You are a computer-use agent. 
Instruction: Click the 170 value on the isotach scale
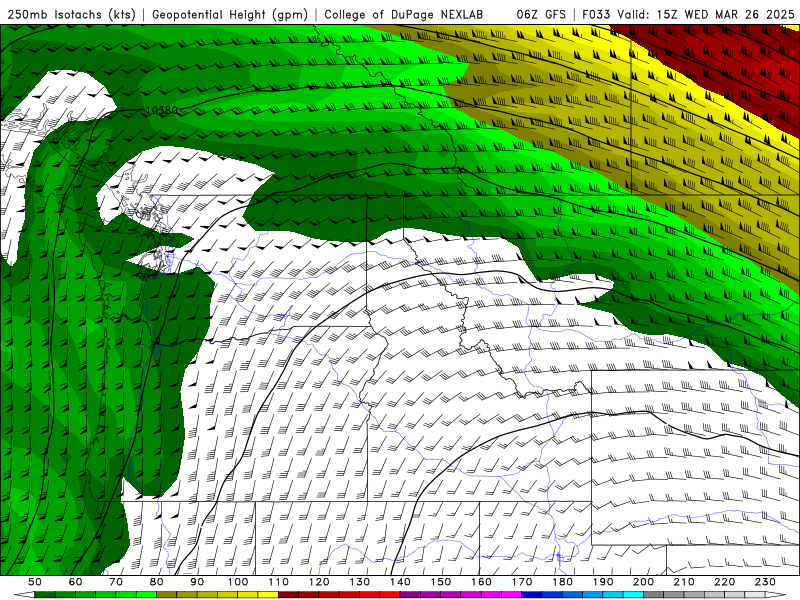tap(521, 582)
